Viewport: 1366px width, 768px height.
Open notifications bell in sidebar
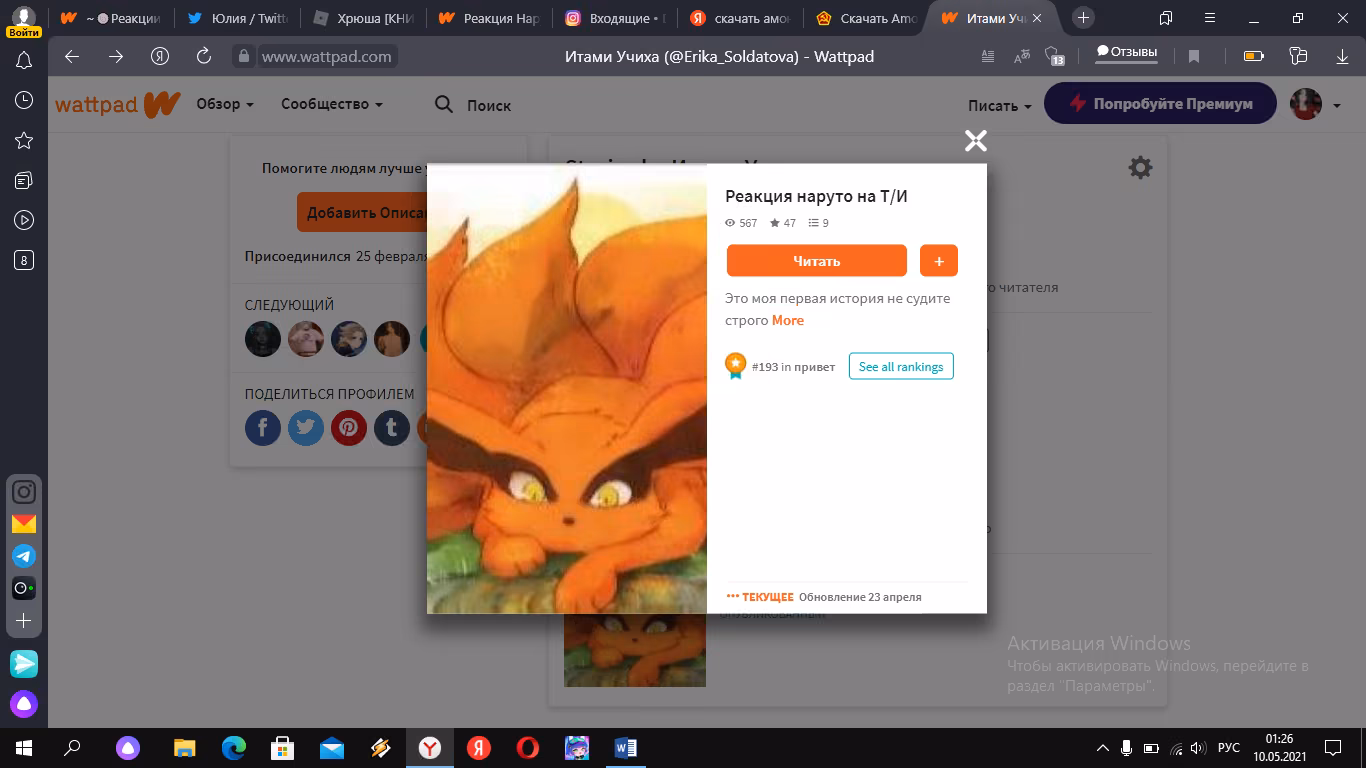pyautogui.click(x=24, y=62)
